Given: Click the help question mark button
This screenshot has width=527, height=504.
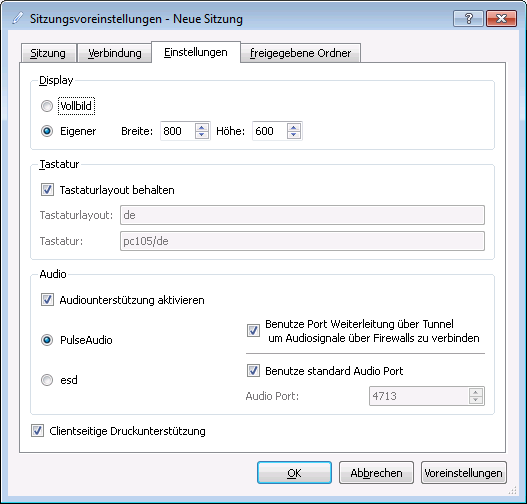Looking at the screenshot, I should point(468,18).
